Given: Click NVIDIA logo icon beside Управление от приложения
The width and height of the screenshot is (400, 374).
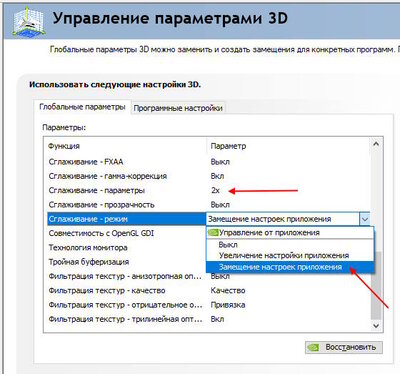Looking at the screenshot, I should point(213,233).
